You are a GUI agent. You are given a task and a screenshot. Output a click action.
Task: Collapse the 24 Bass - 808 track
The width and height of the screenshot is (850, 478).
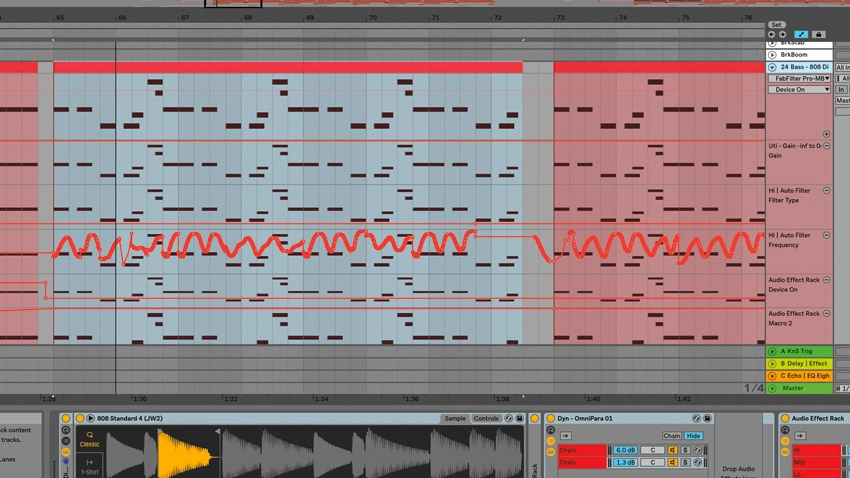(x=772, y=67)
